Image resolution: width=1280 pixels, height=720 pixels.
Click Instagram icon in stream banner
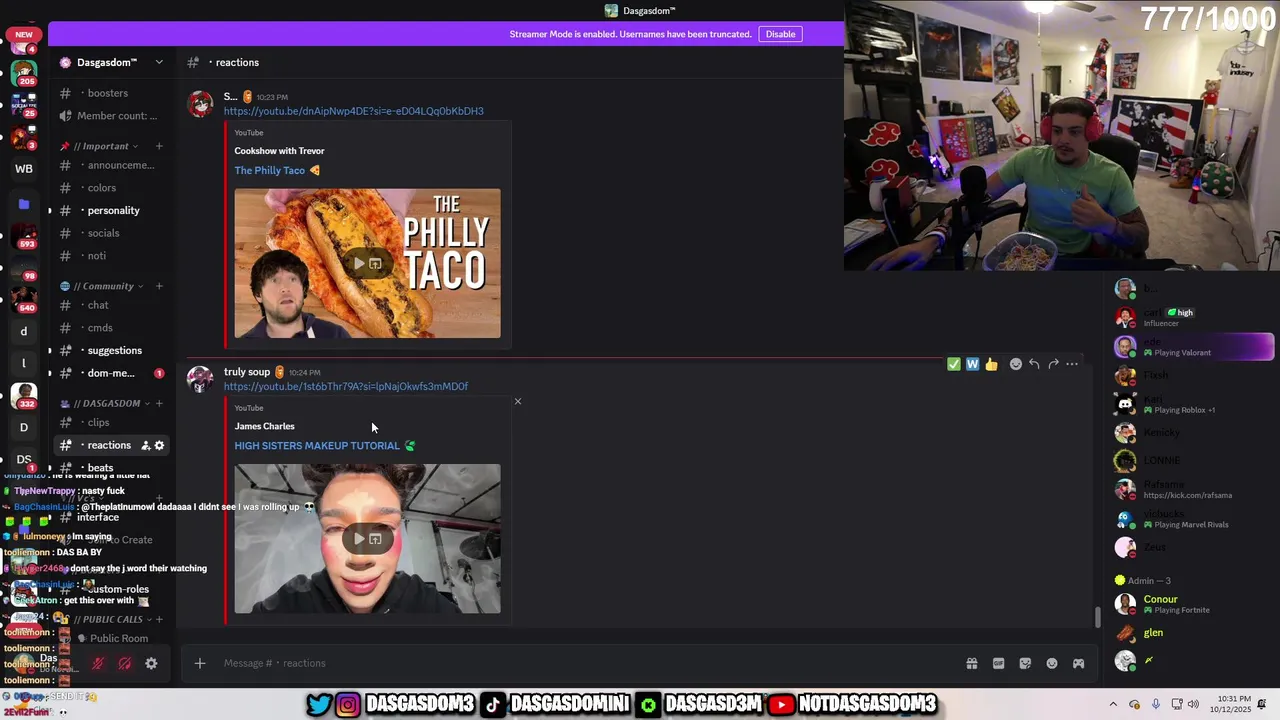tap(347, 704)
